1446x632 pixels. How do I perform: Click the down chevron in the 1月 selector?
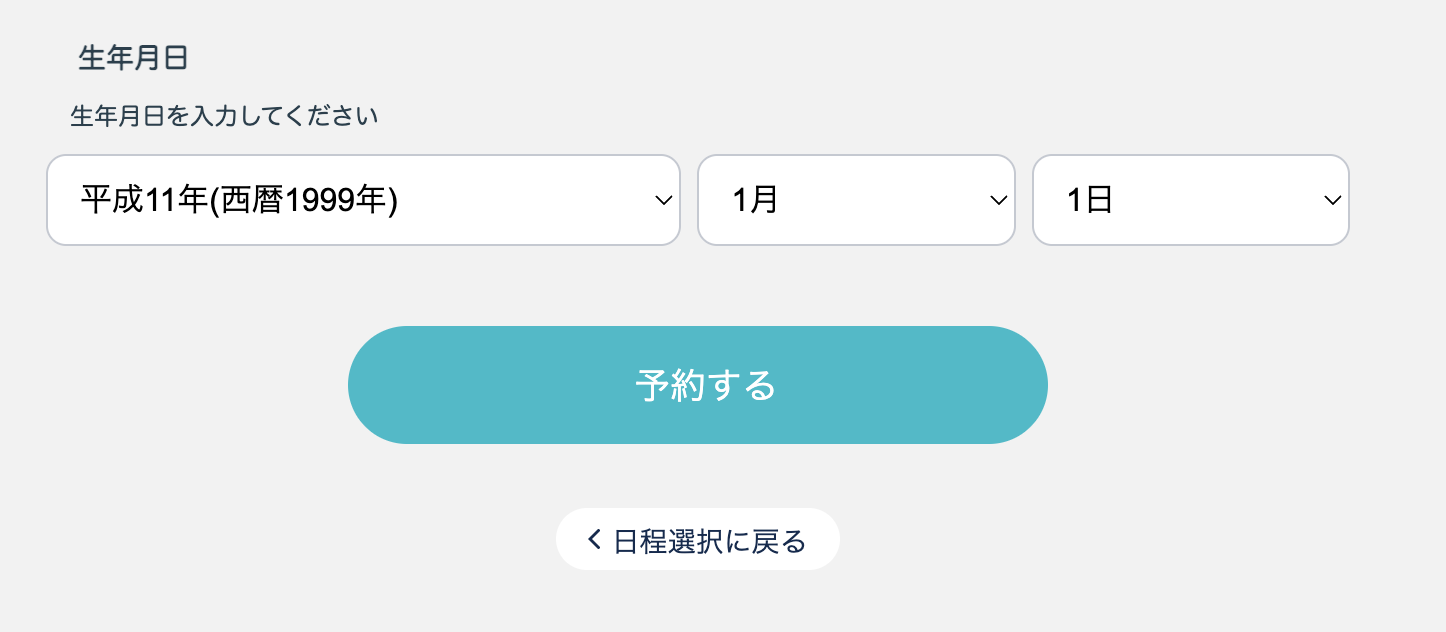[x=997, y=200]
